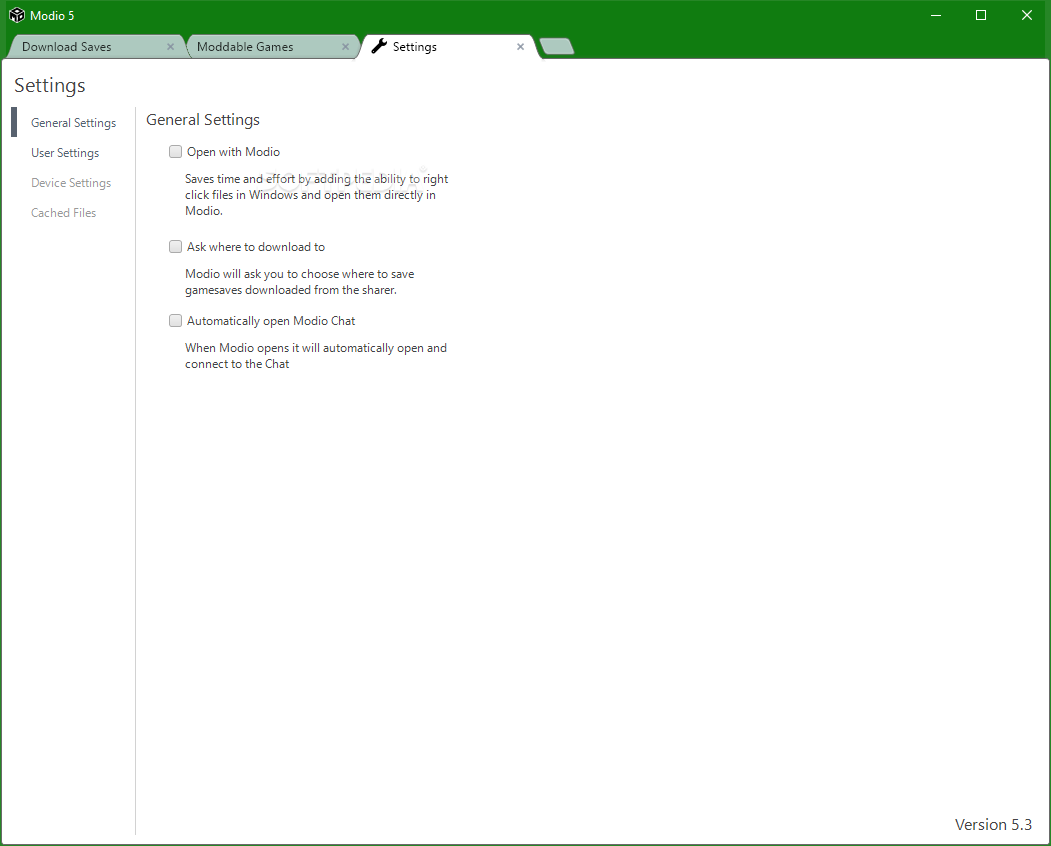The width and height of the screenshot is (1051, 846).
Task: Maximize the Modio 5 window
Action: pyautogui.click(x=981, y=15)
